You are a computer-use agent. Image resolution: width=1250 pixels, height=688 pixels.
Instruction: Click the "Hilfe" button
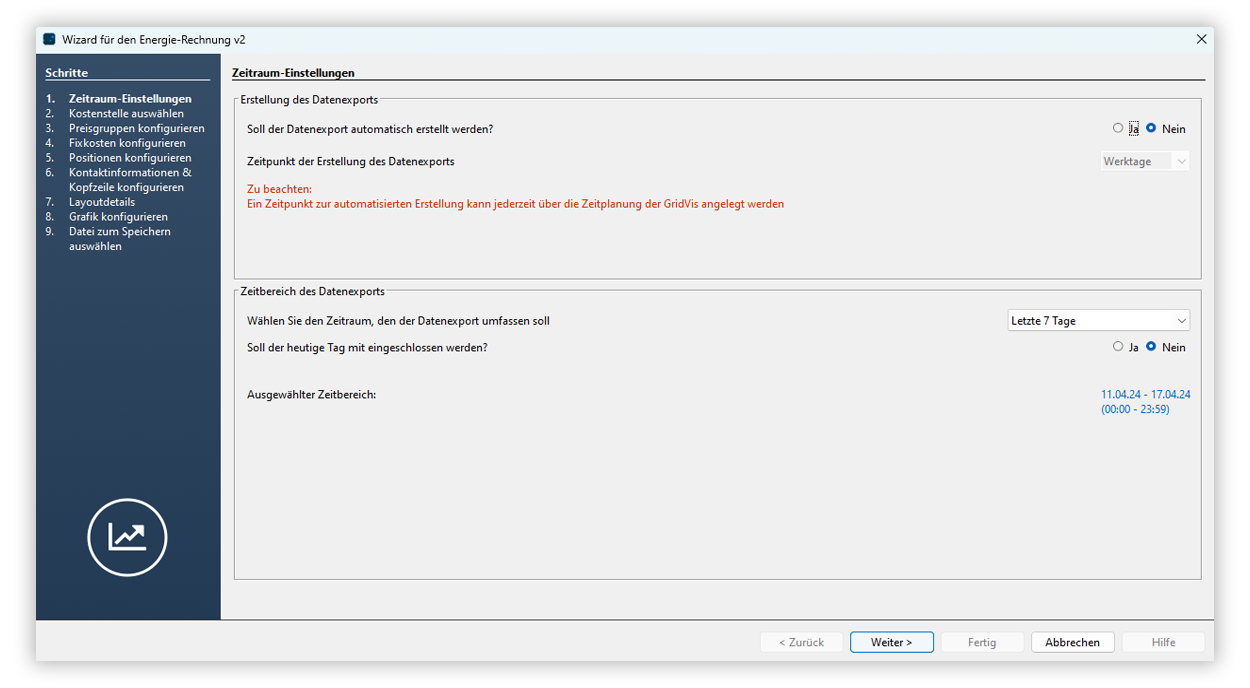[1163, 642]
